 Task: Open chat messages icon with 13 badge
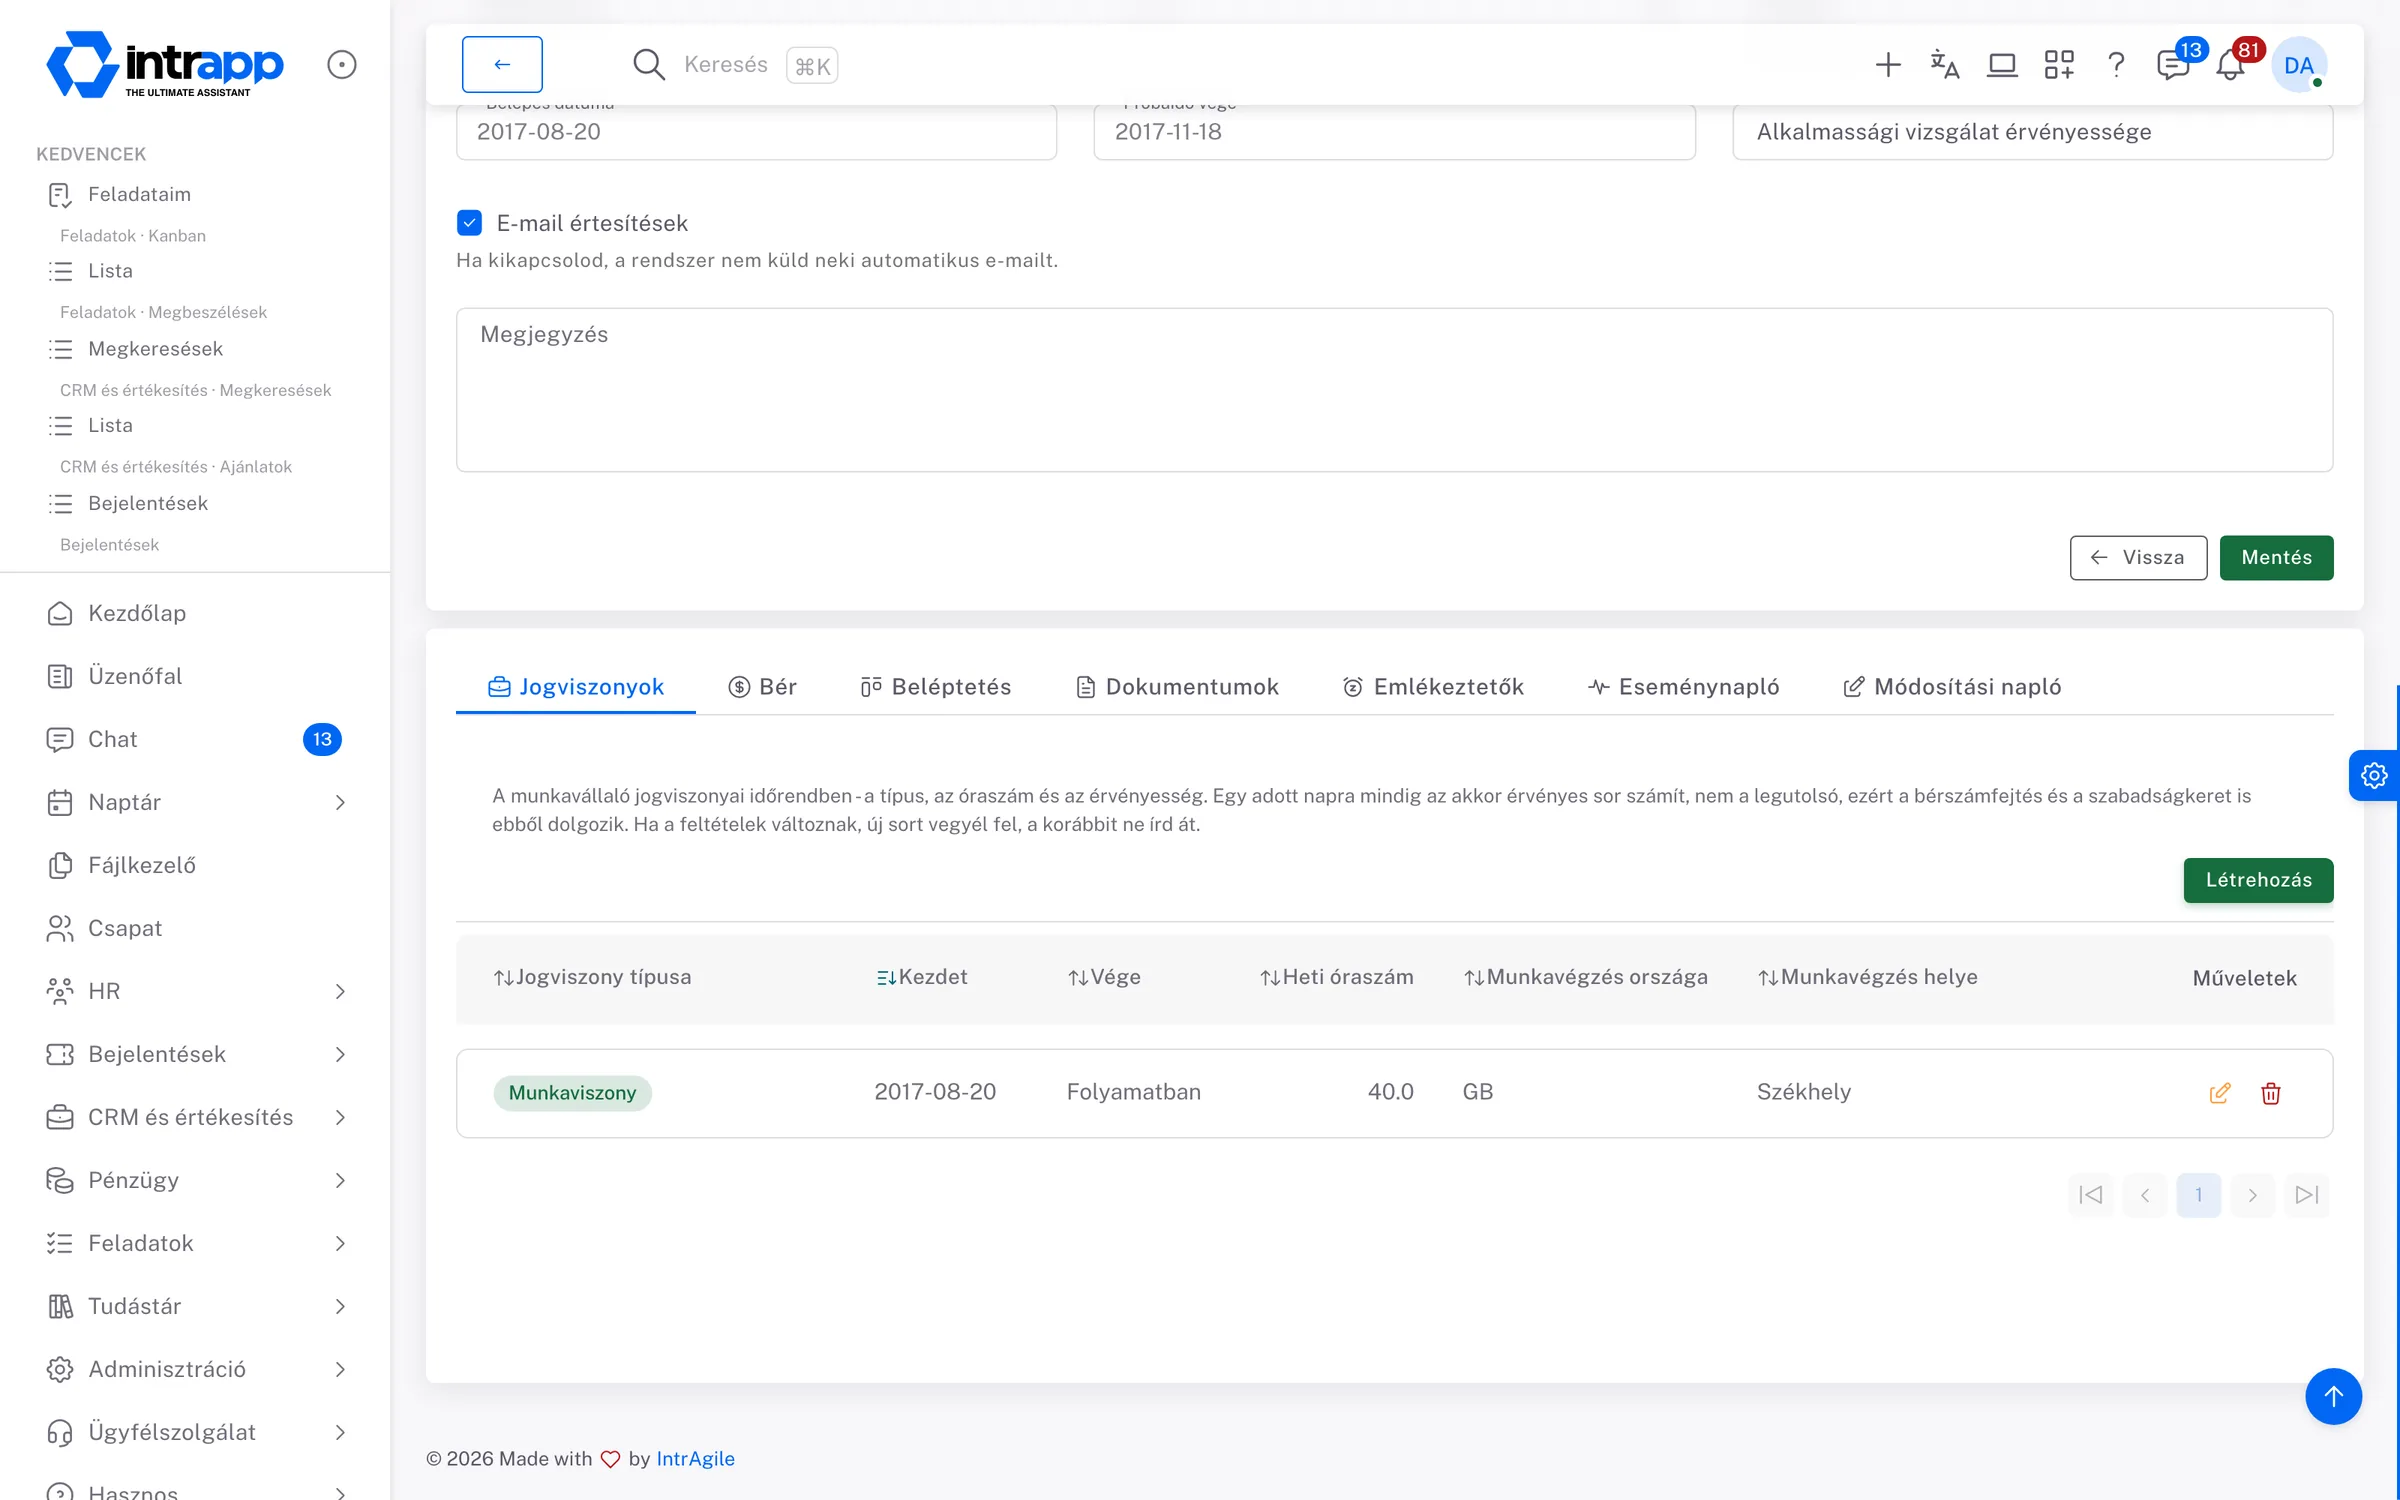[2173, 65]
